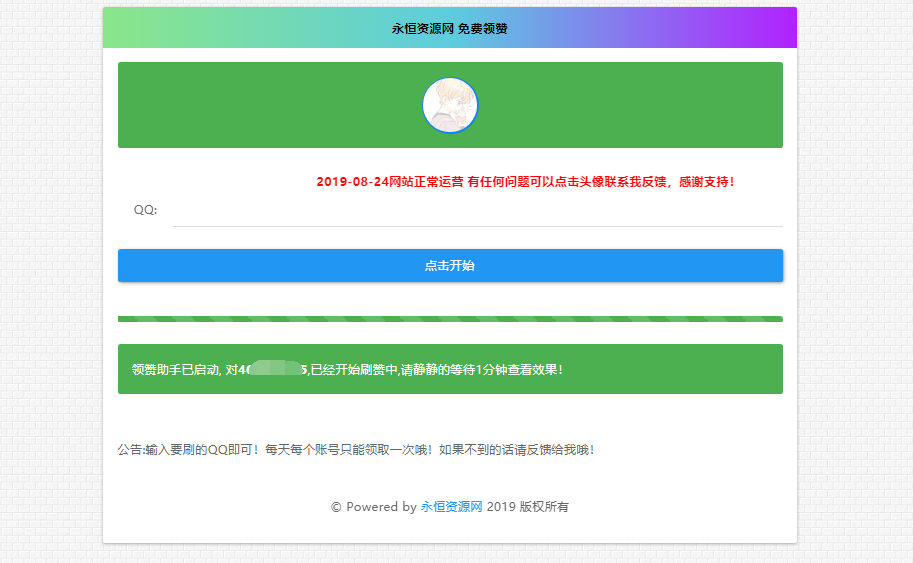Open the 永恒资源网 footer link

pos(451,507)
